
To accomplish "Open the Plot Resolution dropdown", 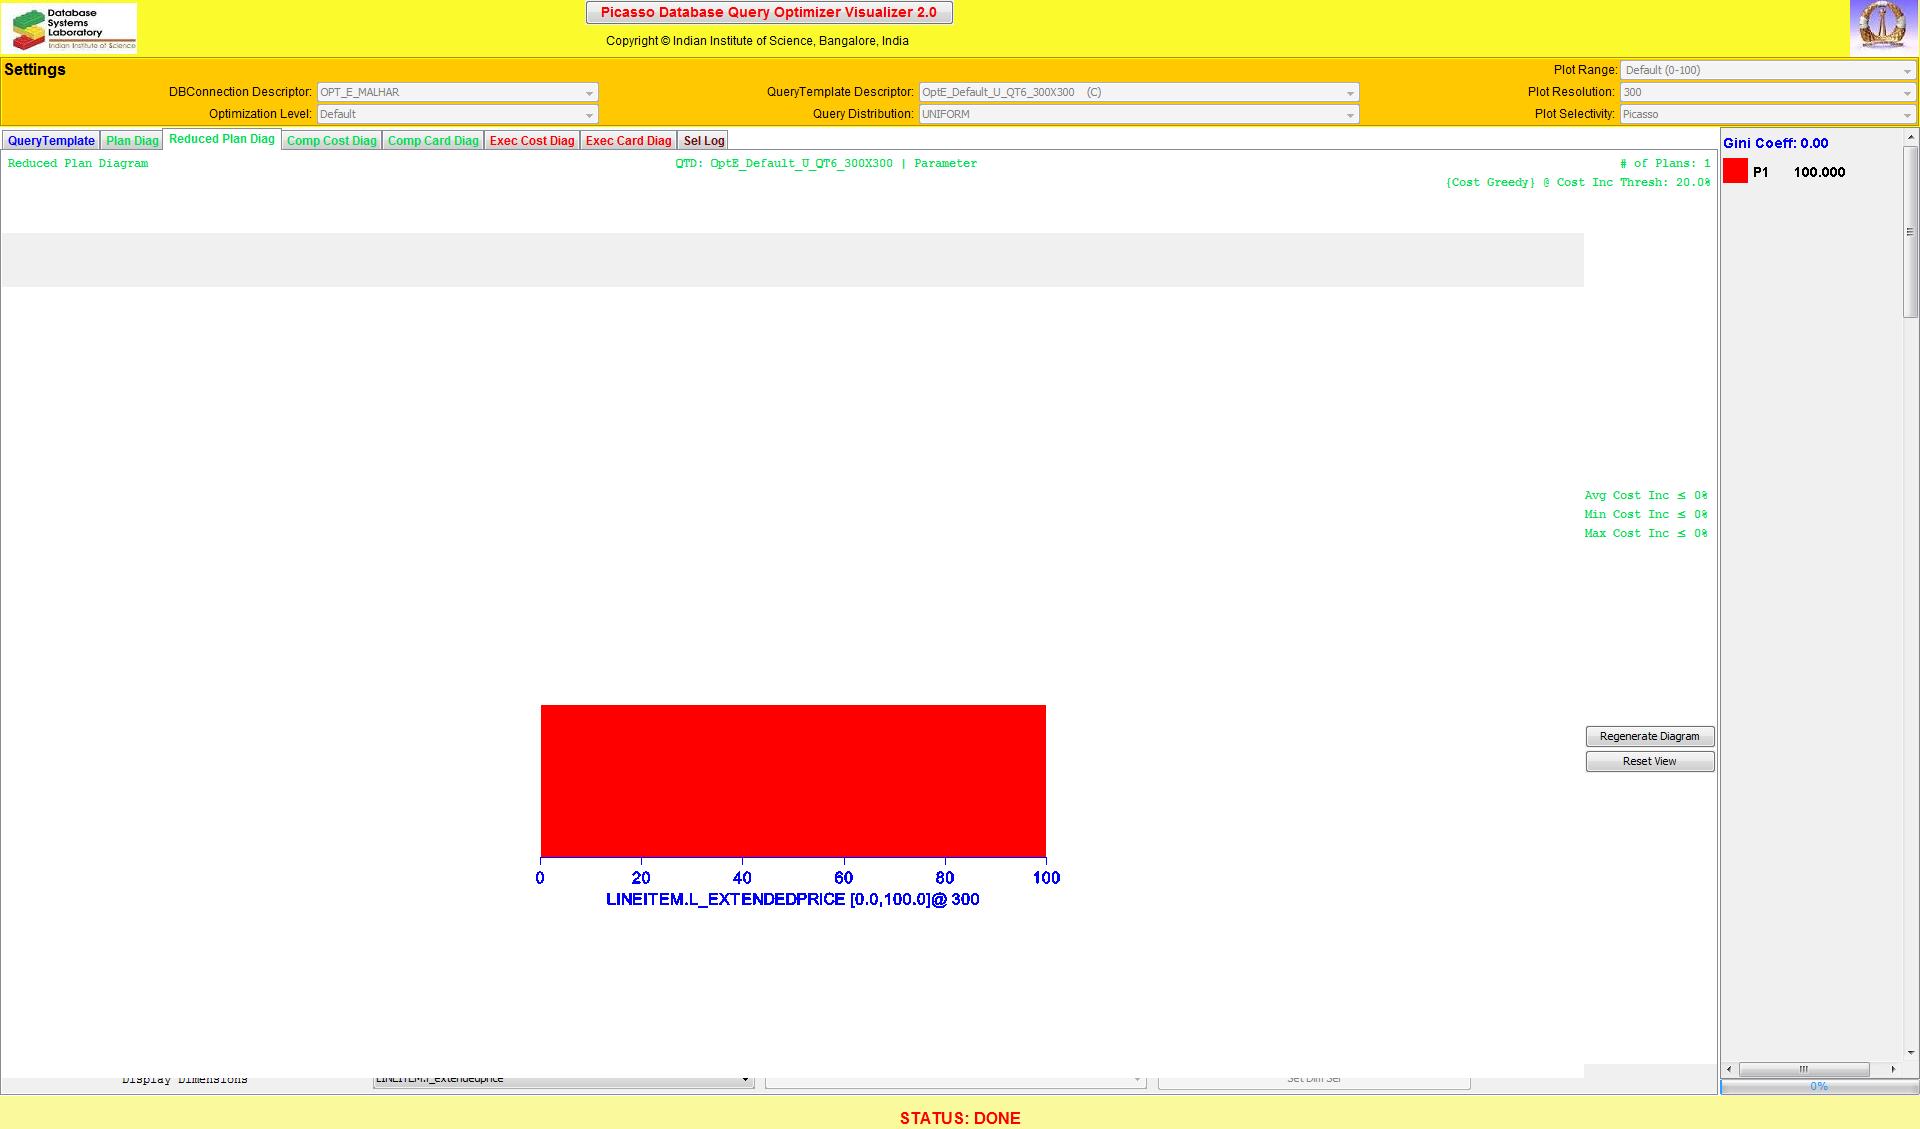I will 1906,93.
